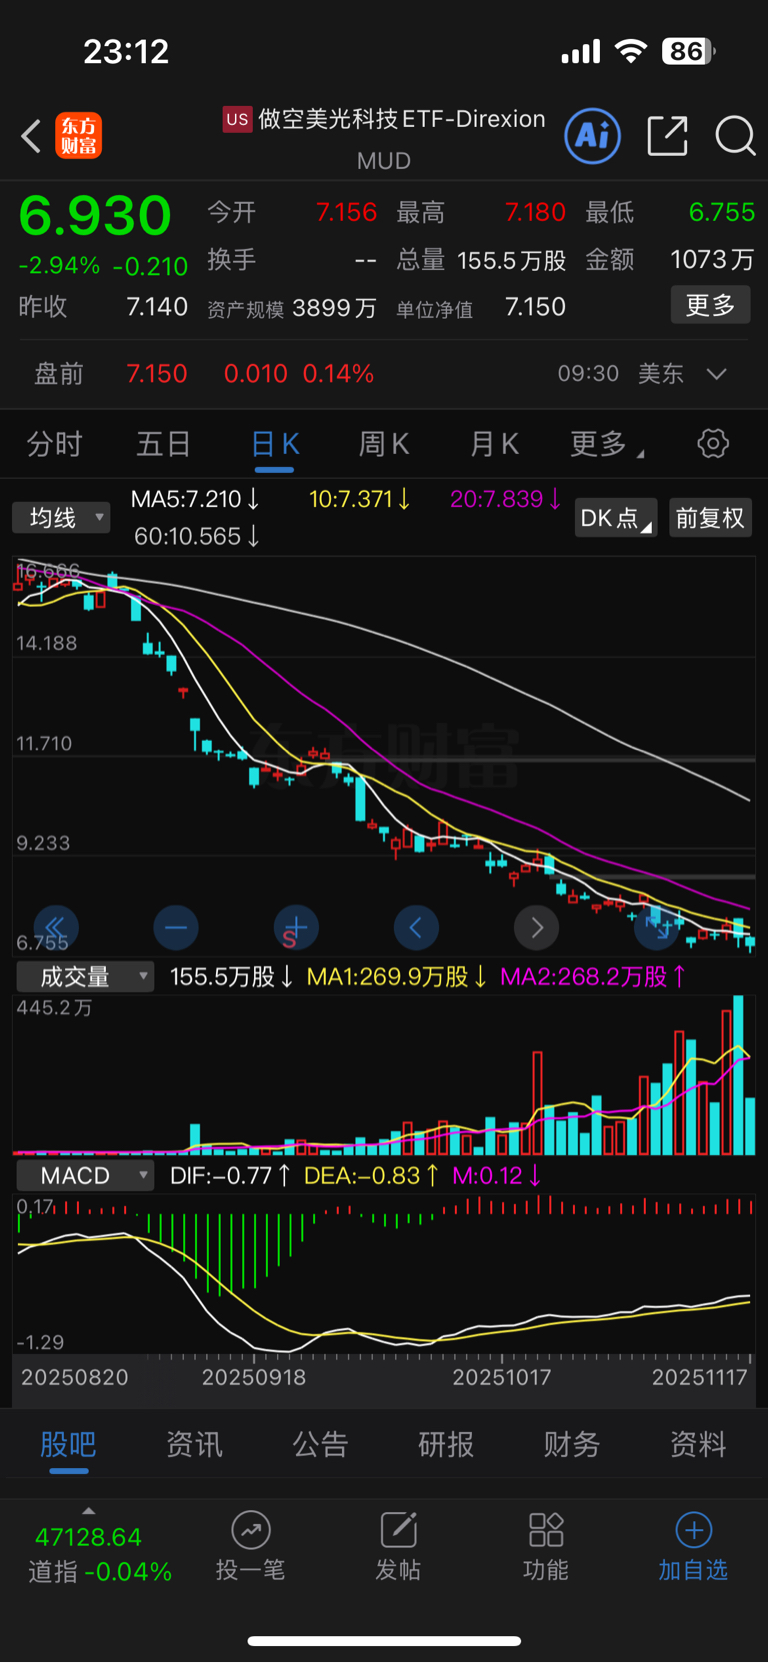Tap 60:10.565 moving average value

pos(197,536)
